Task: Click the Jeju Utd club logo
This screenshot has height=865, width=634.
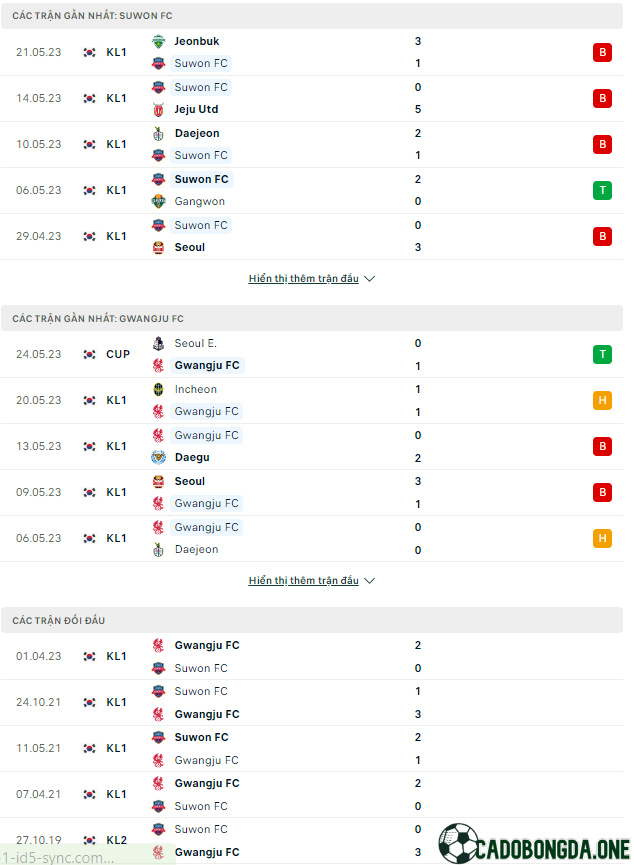Action: coord(158,109)
